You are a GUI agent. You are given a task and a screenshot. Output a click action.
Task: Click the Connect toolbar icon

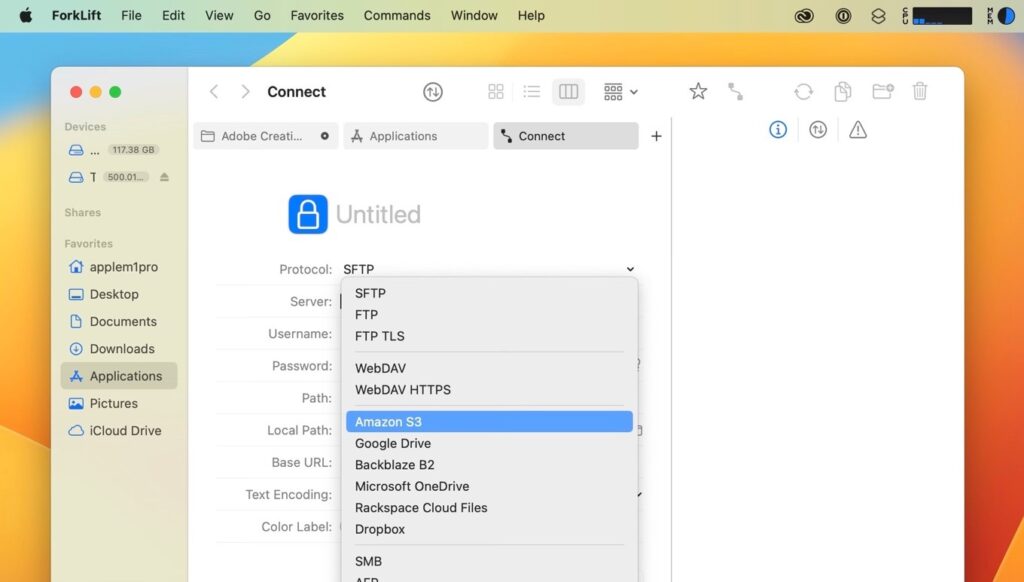(x=737, y=91)
